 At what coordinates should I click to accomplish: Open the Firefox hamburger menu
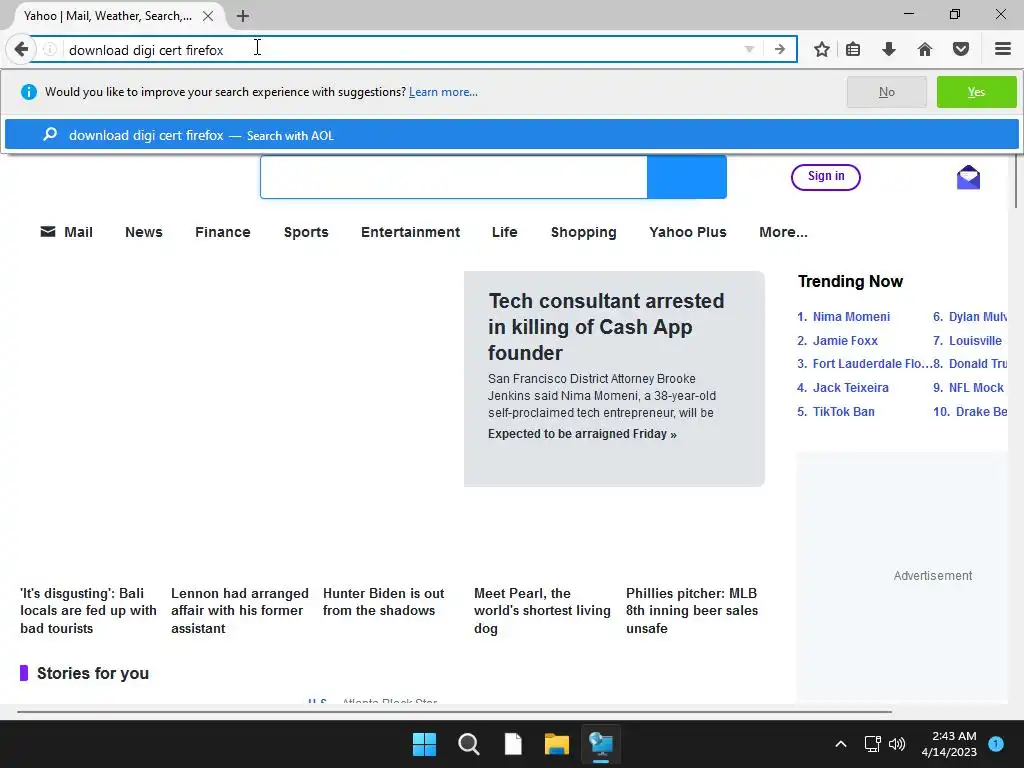(x=1002, y=49)
